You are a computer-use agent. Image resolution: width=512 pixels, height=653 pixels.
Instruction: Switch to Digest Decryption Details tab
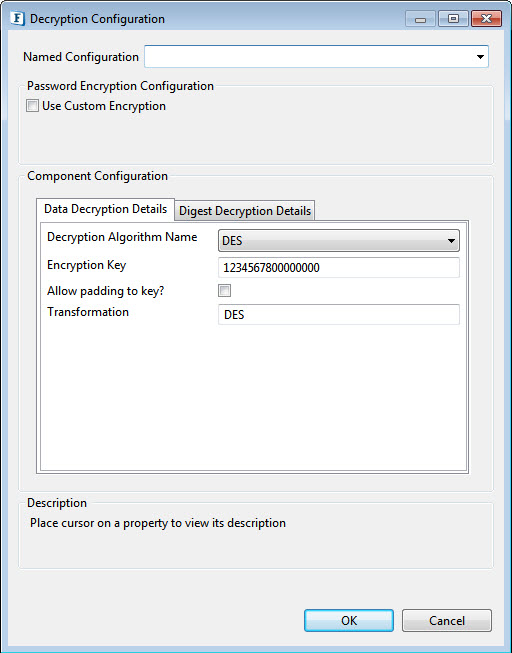click(x=245, y=211)
